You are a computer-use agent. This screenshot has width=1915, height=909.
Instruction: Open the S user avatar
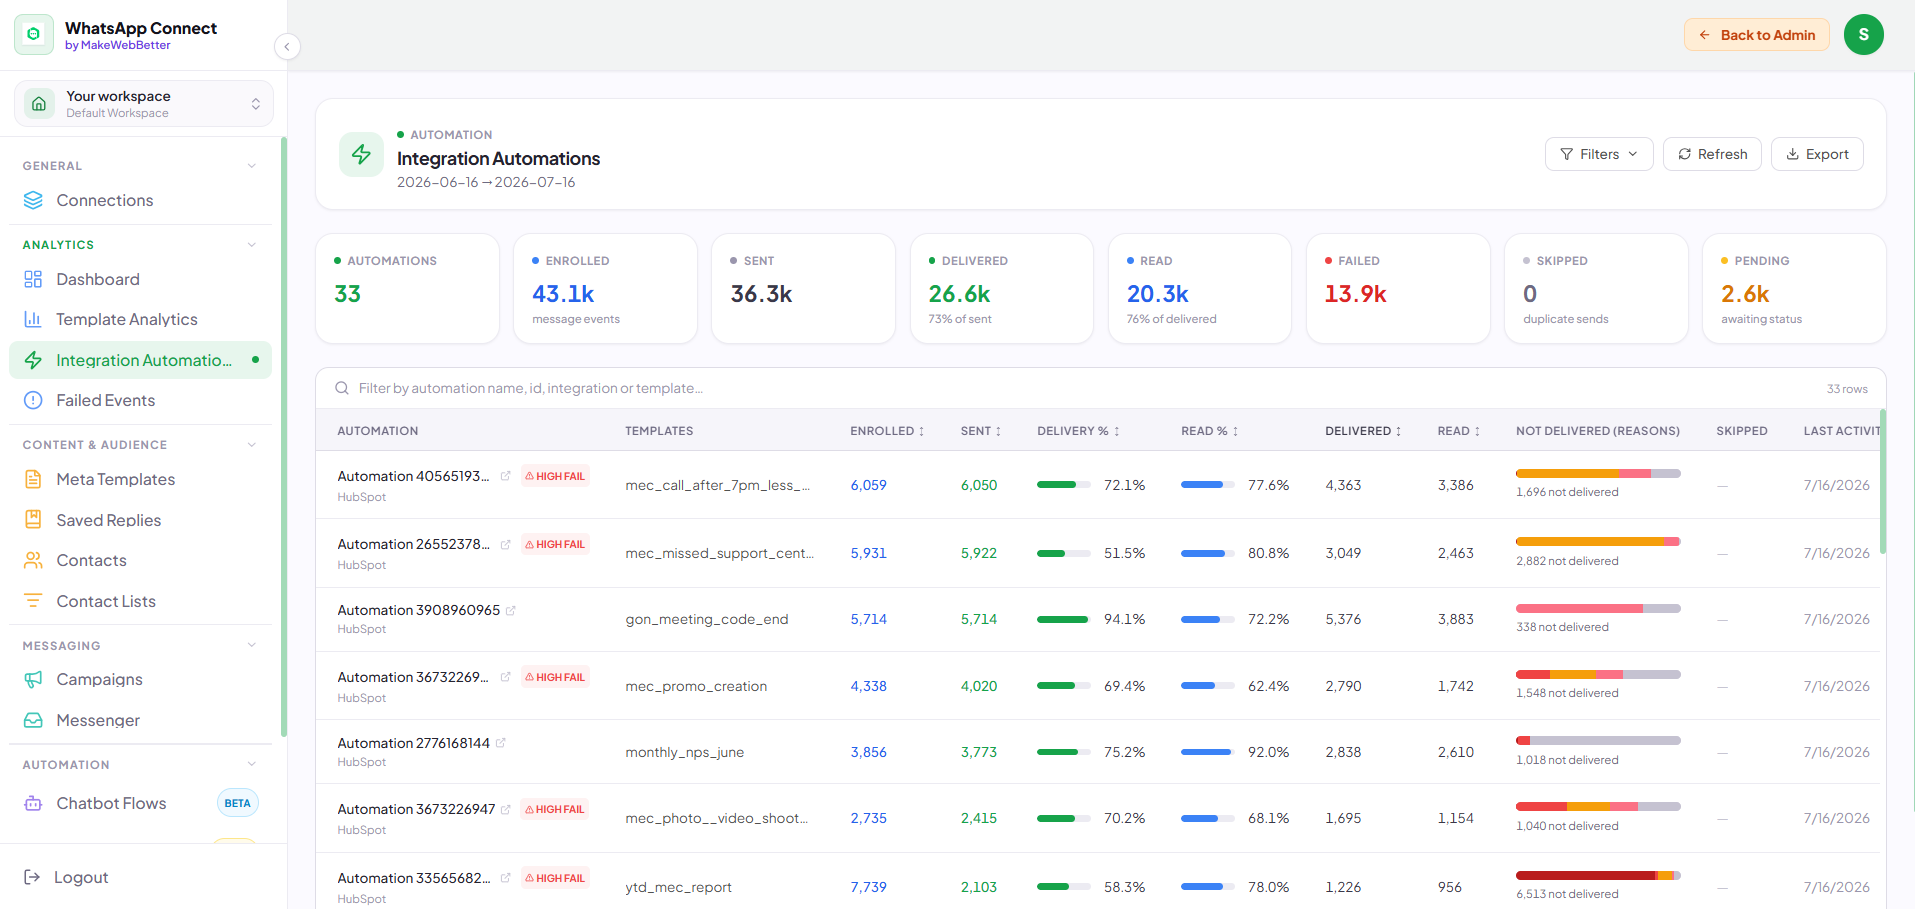tap(1863, 34)
